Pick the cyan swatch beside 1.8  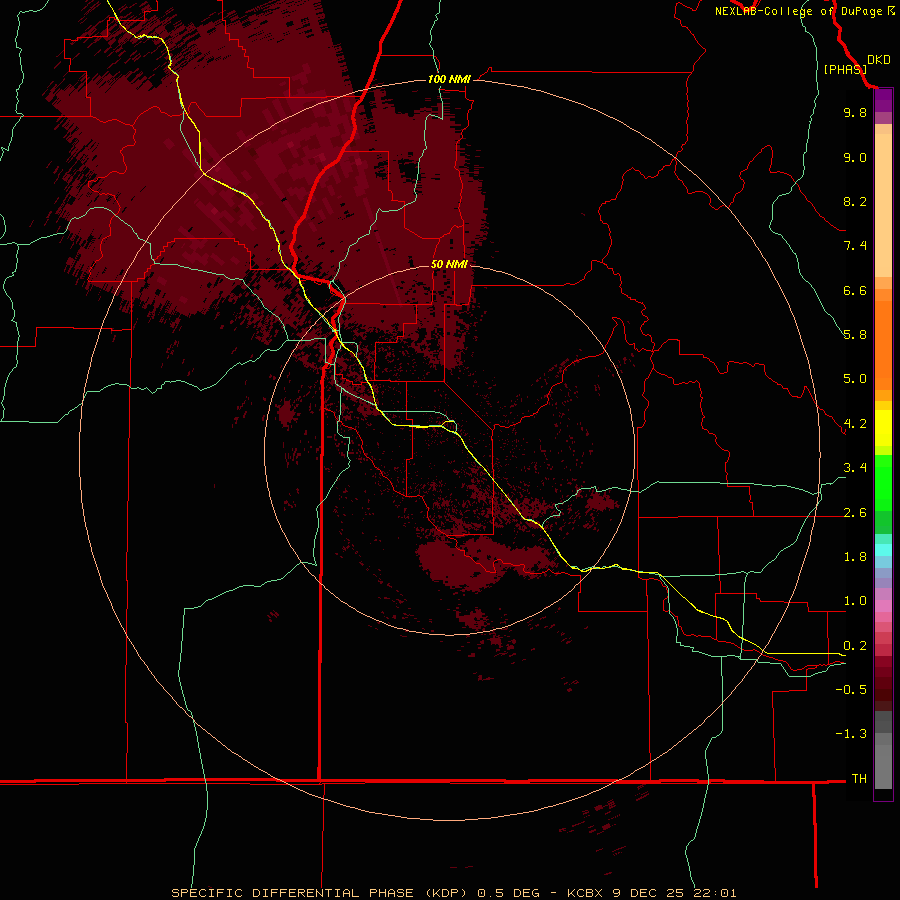[x=883, y=550]
